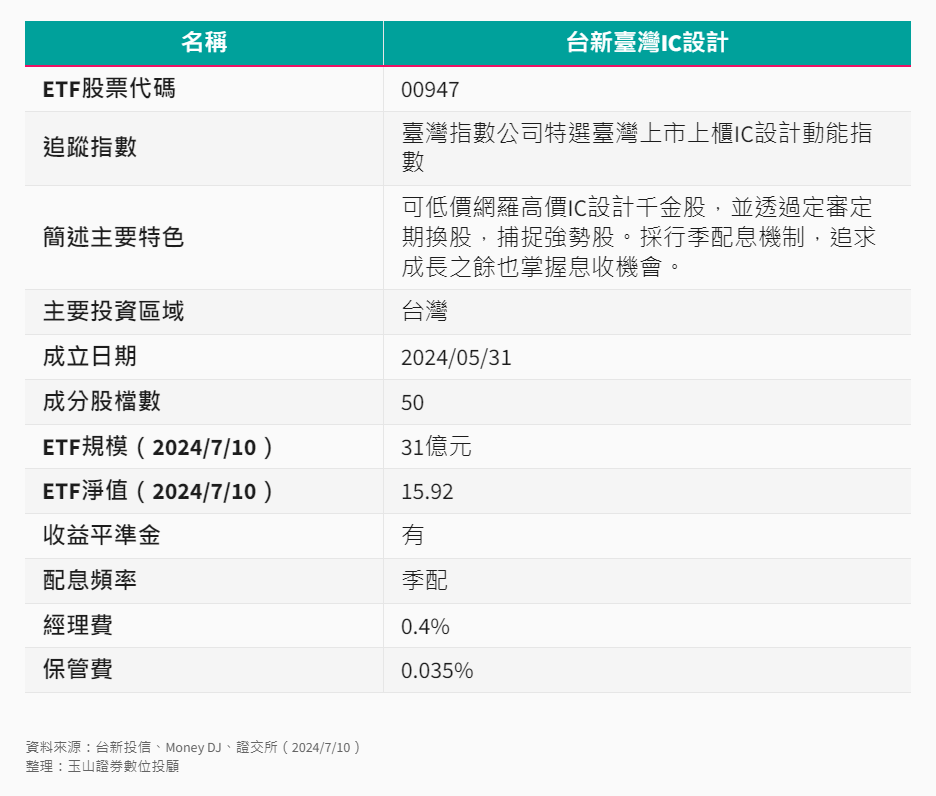The image size is (936, 796).
Task: Select the 保管費 label
Action: tap(78, 669)
